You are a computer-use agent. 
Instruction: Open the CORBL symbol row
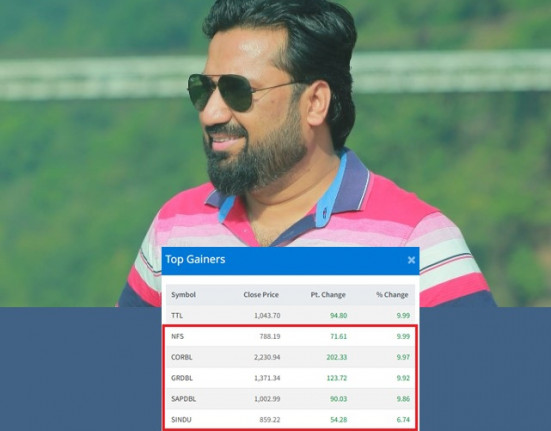[290, 357]
